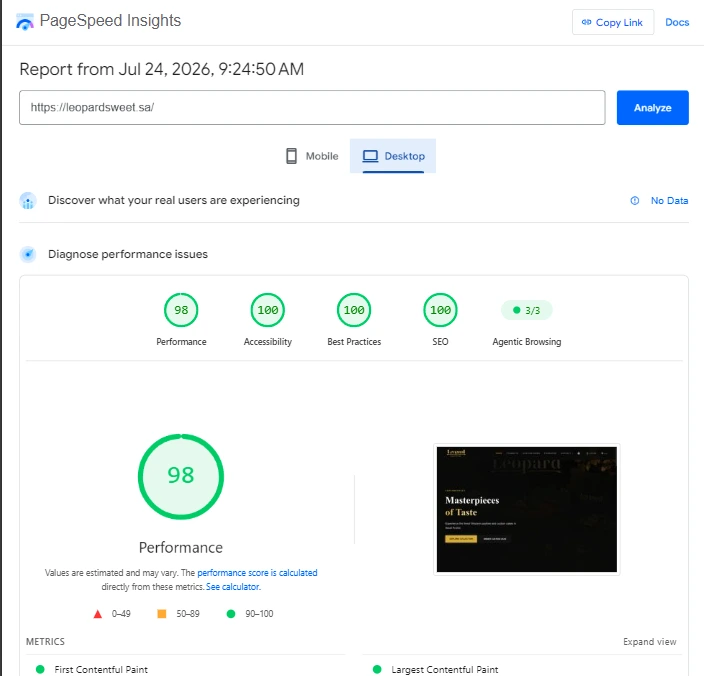Image resolution: width=704 pixels, height=676 pixels.
Task: Click the Diagnose performance issues heading
Action: pos(128,254)
